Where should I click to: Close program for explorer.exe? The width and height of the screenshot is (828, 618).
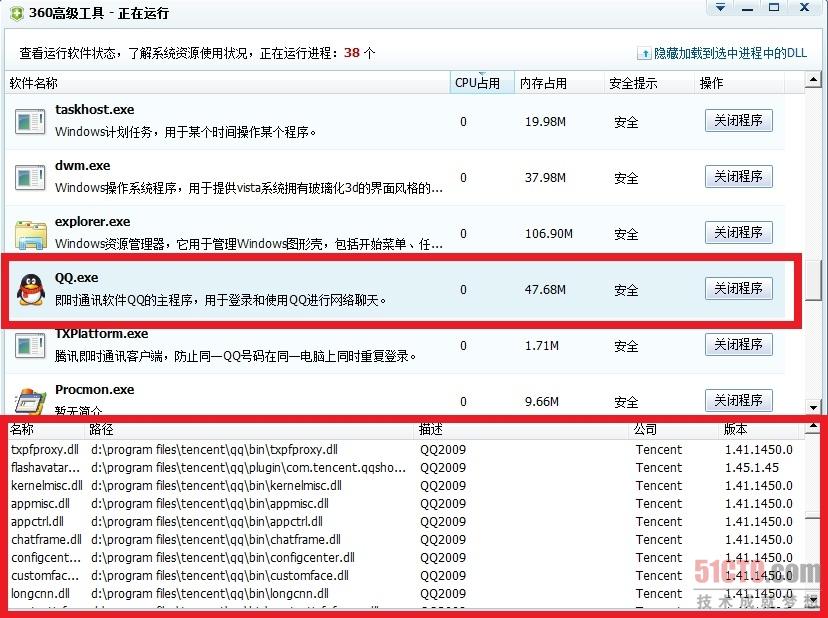click(x=739, y=233)
